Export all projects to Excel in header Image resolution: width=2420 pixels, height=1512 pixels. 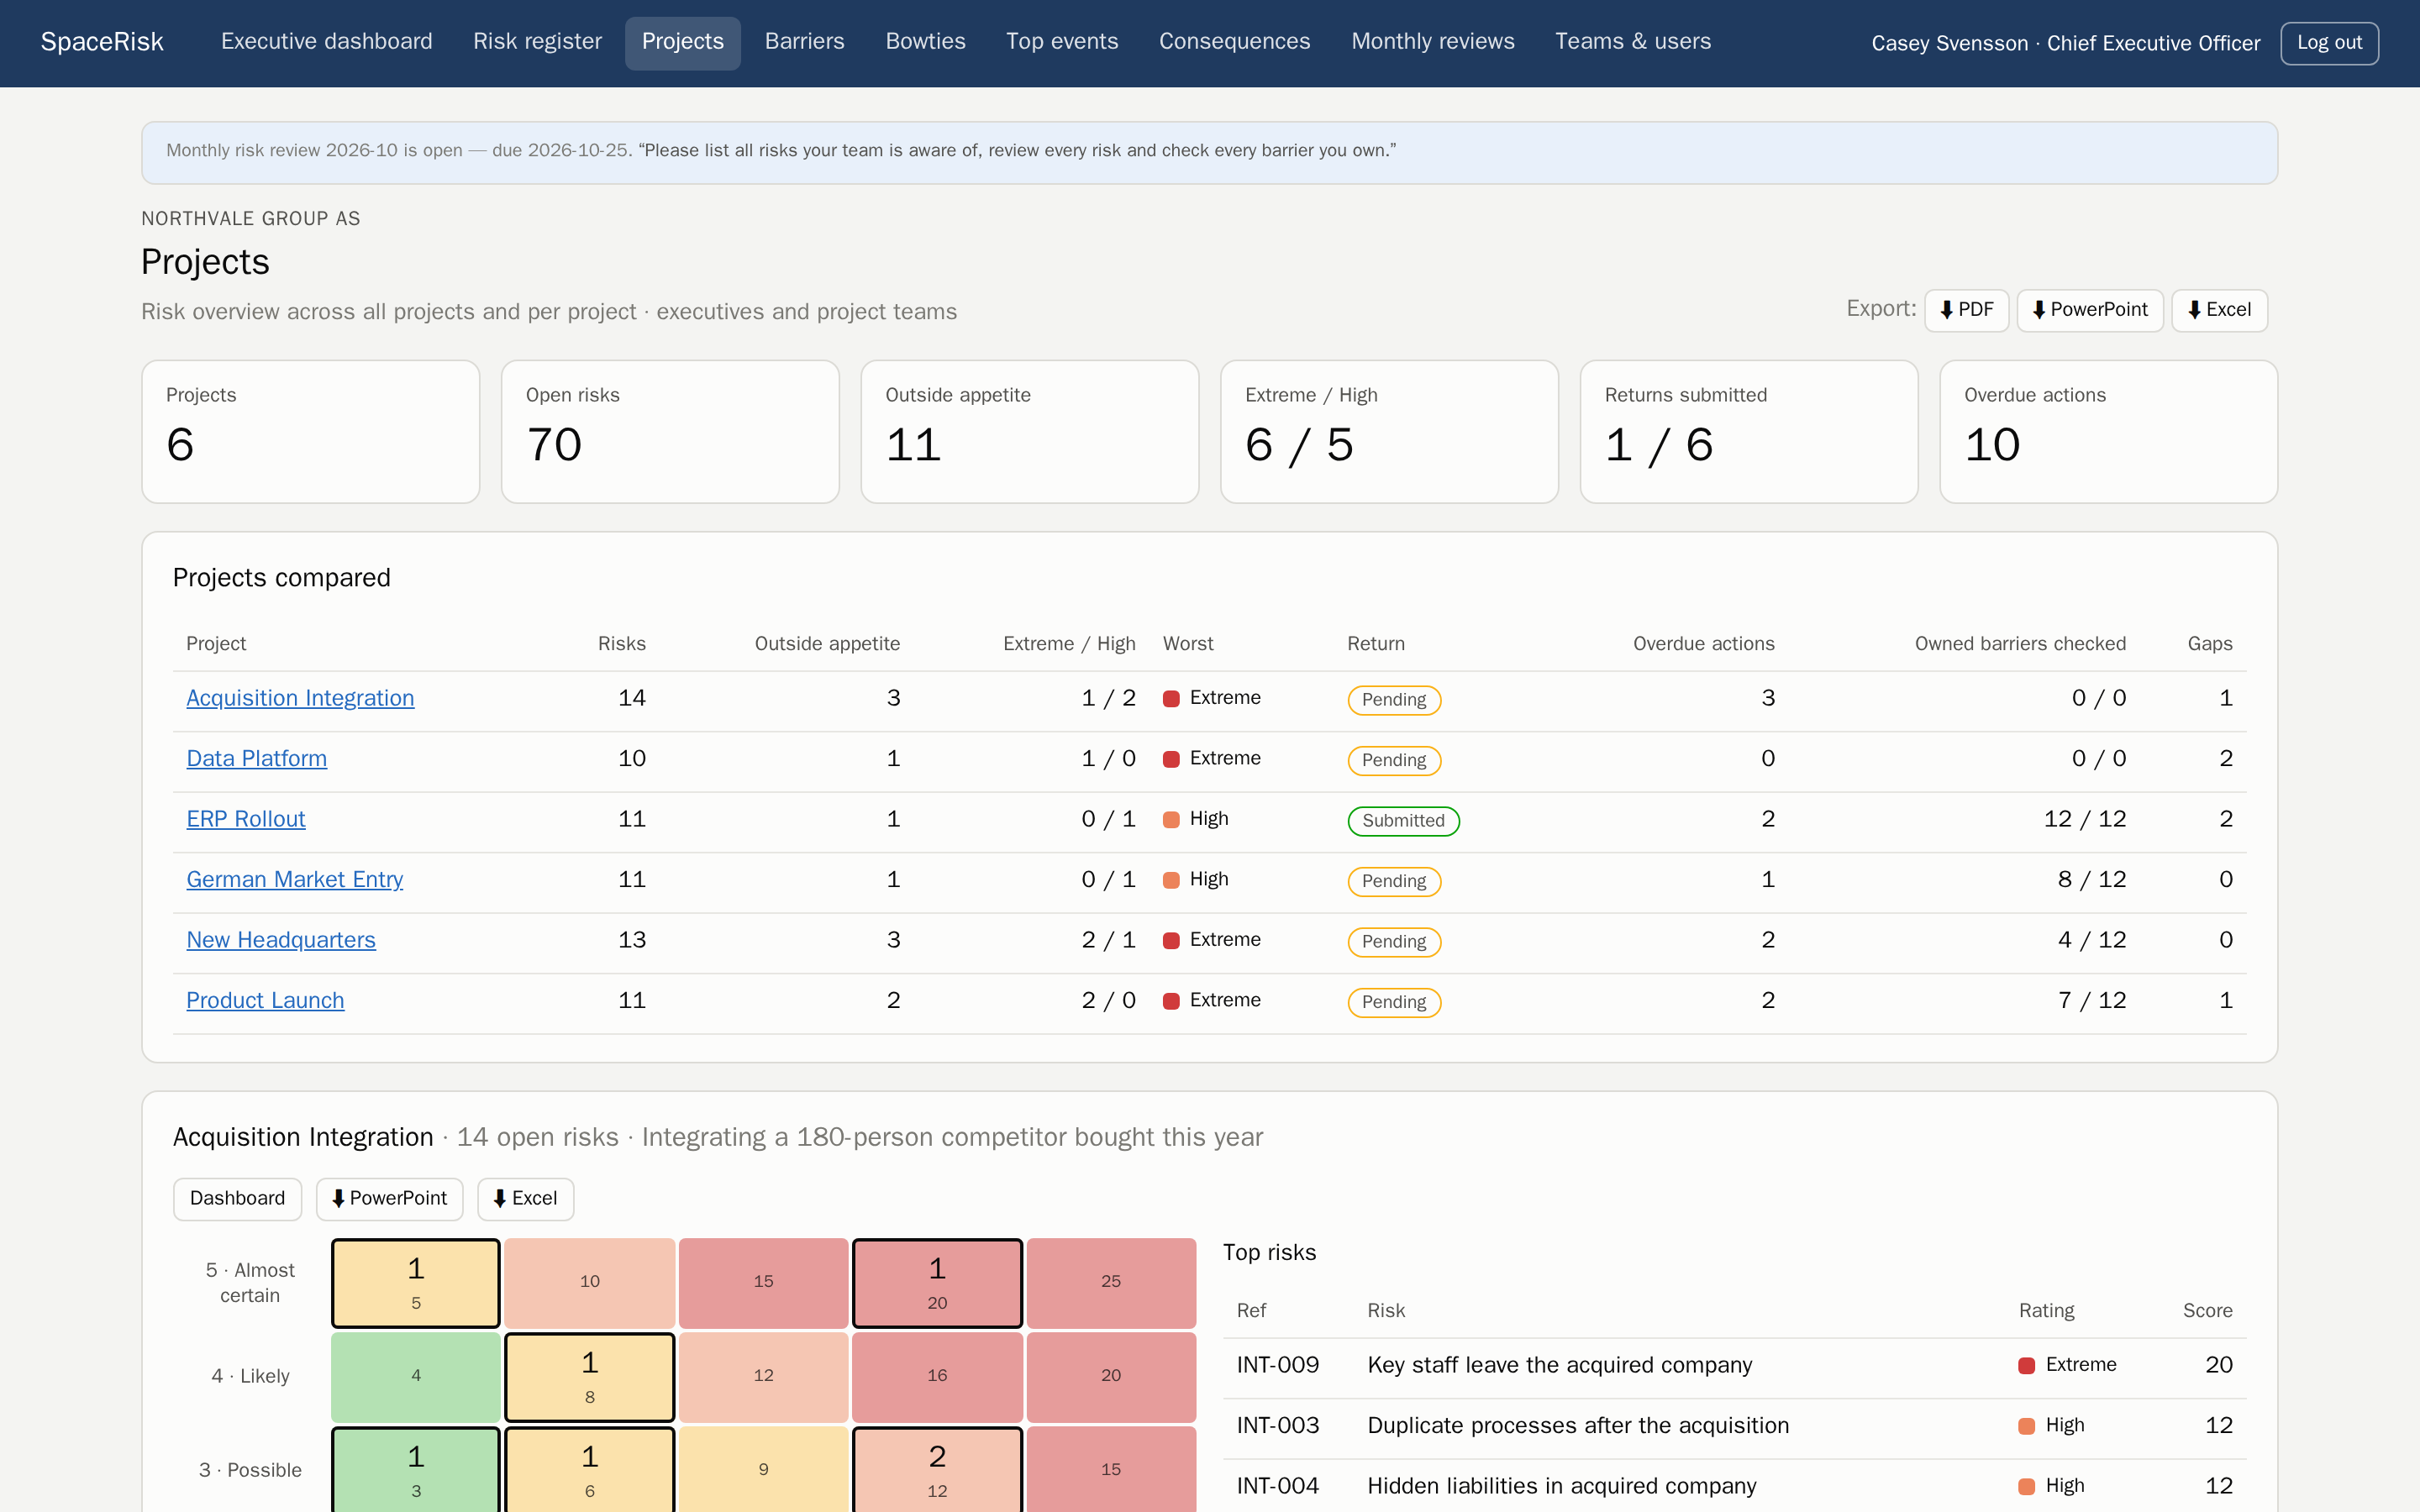pyautogui.click(x=2219, y=310)
